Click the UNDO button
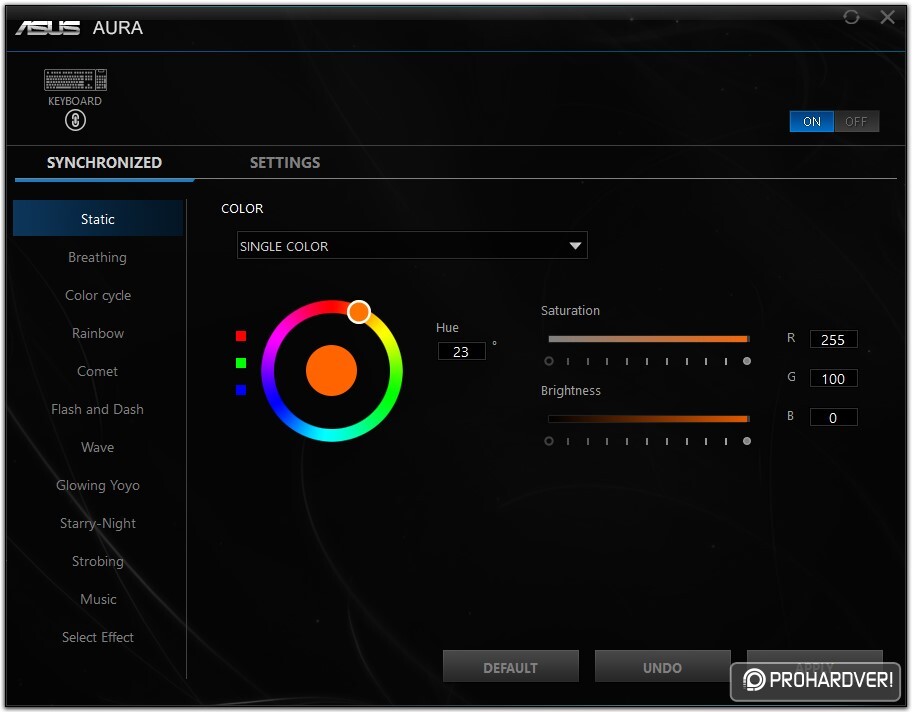The height and width of the screenshot is (712, 912). [x=662, y=667]
